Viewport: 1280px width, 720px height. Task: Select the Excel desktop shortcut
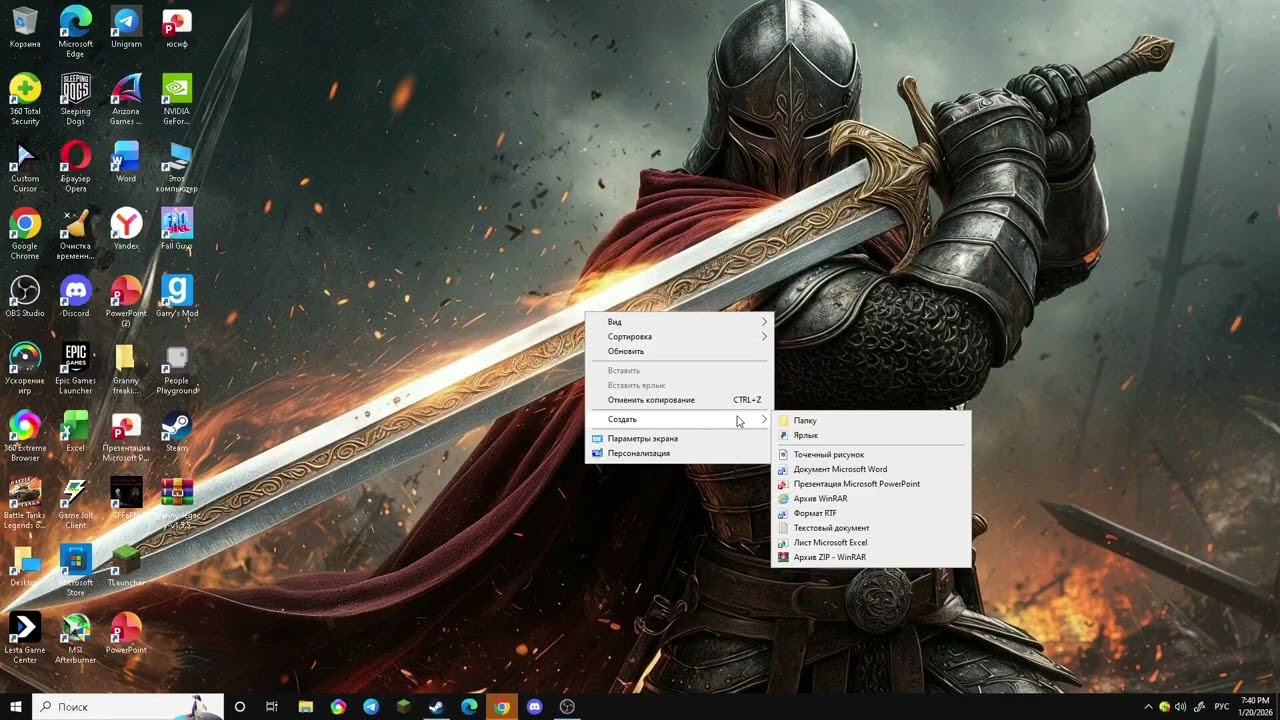click(x=75, y=432)
